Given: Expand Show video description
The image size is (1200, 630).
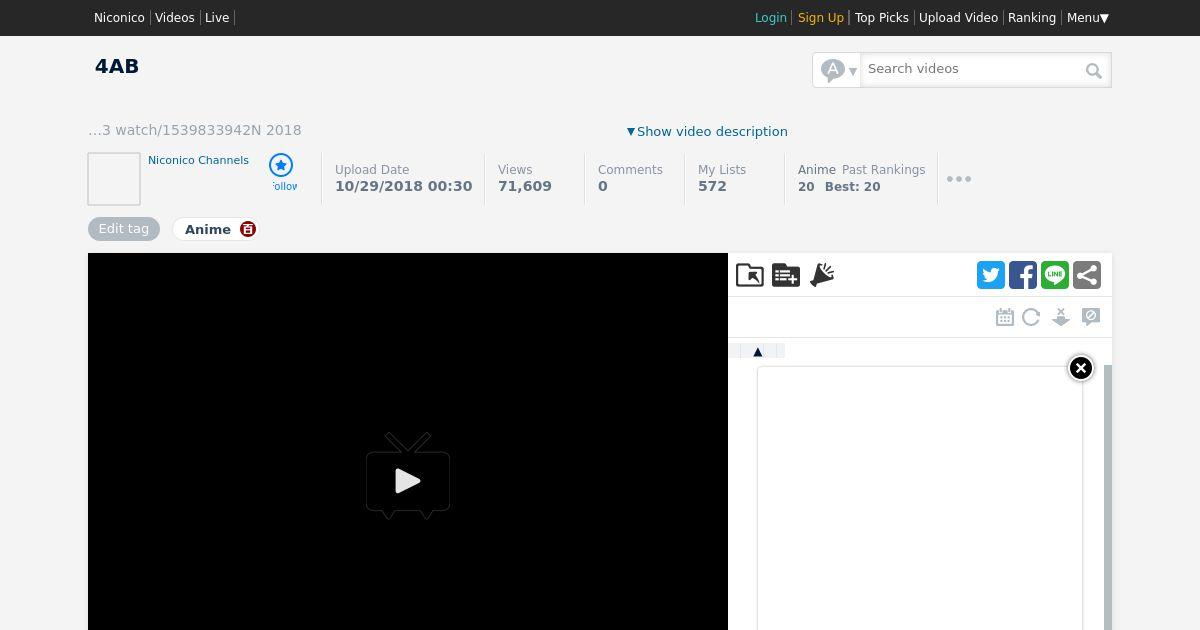Looking at the screenshot, I should 707,131.
